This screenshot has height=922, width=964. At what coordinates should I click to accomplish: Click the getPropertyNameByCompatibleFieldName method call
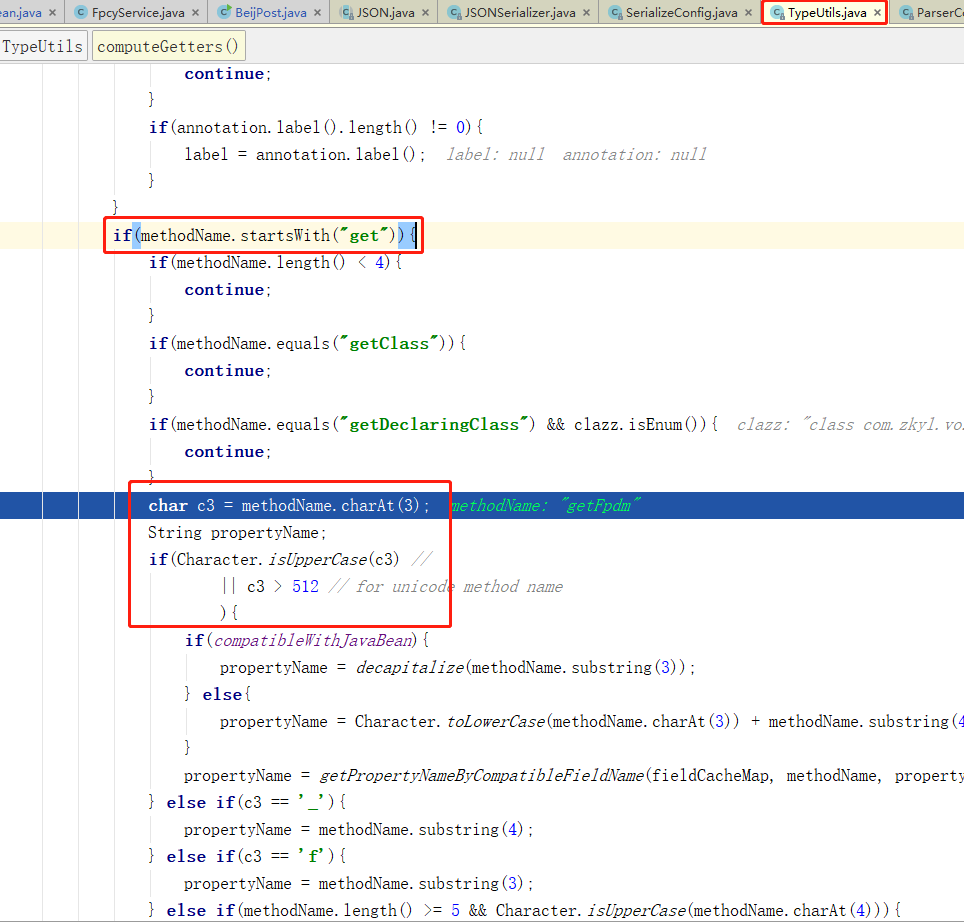(481, 775)
